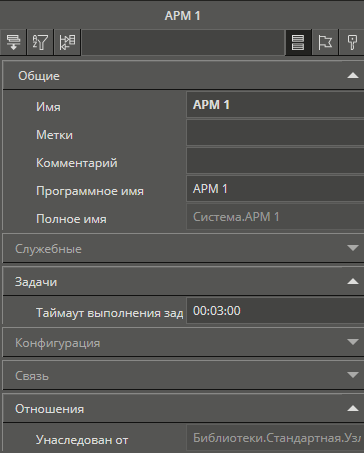Image resolution: width=364 pixels, height=453 pixels.
Task: Expand the Связь section arrow
Action: 353,375
